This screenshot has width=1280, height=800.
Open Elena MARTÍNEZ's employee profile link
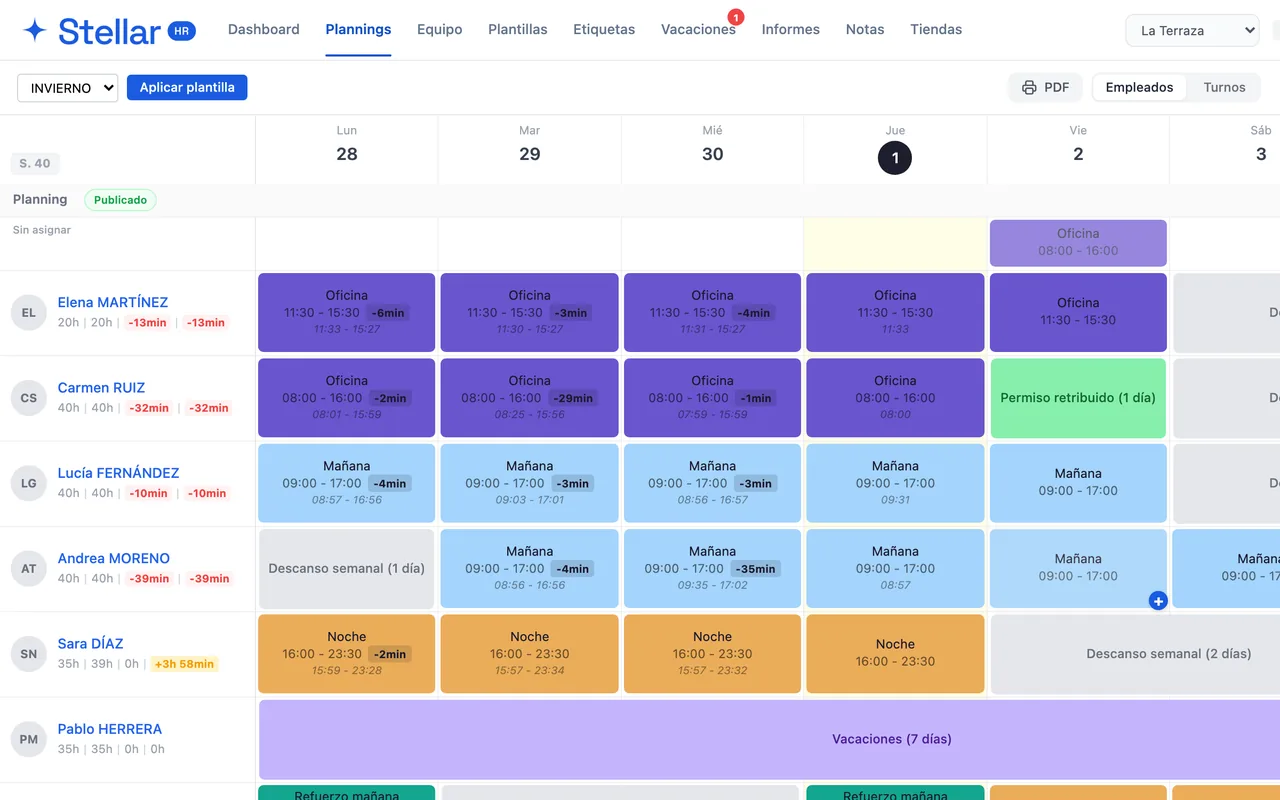(113, 303)
